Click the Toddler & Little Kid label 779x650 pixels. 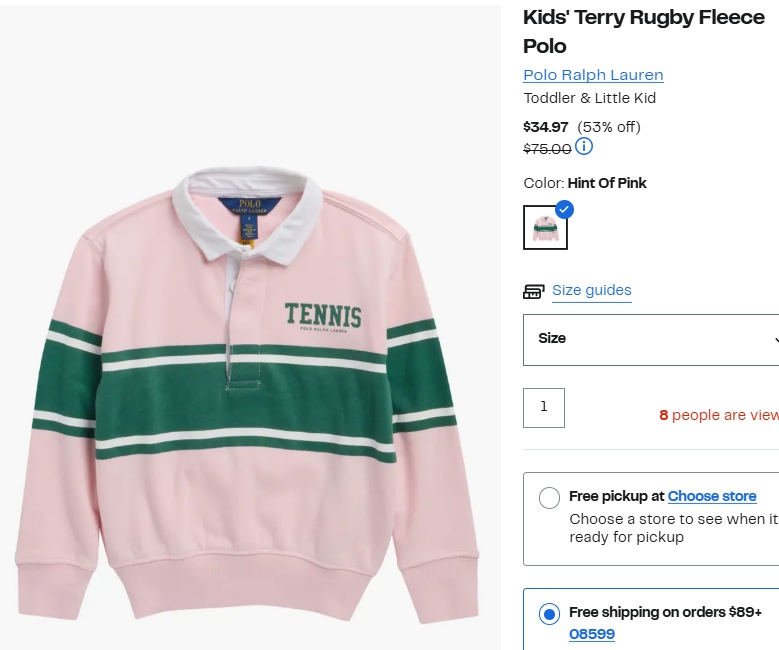point(589,98)
